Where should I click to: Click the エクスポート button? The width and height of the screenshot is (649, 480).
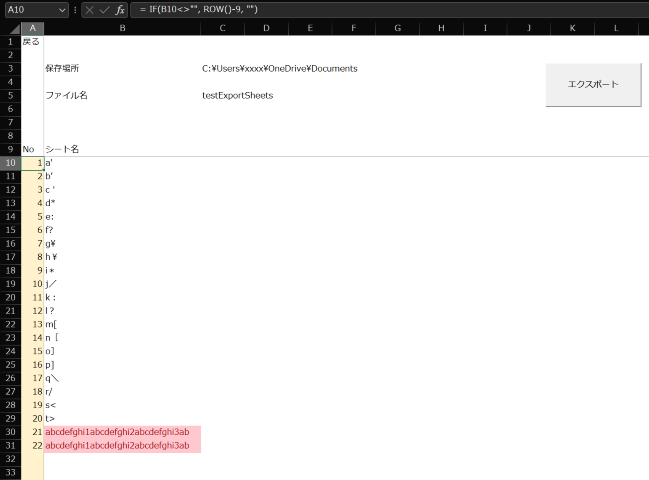pyautogui.click(x=593, y=85)
